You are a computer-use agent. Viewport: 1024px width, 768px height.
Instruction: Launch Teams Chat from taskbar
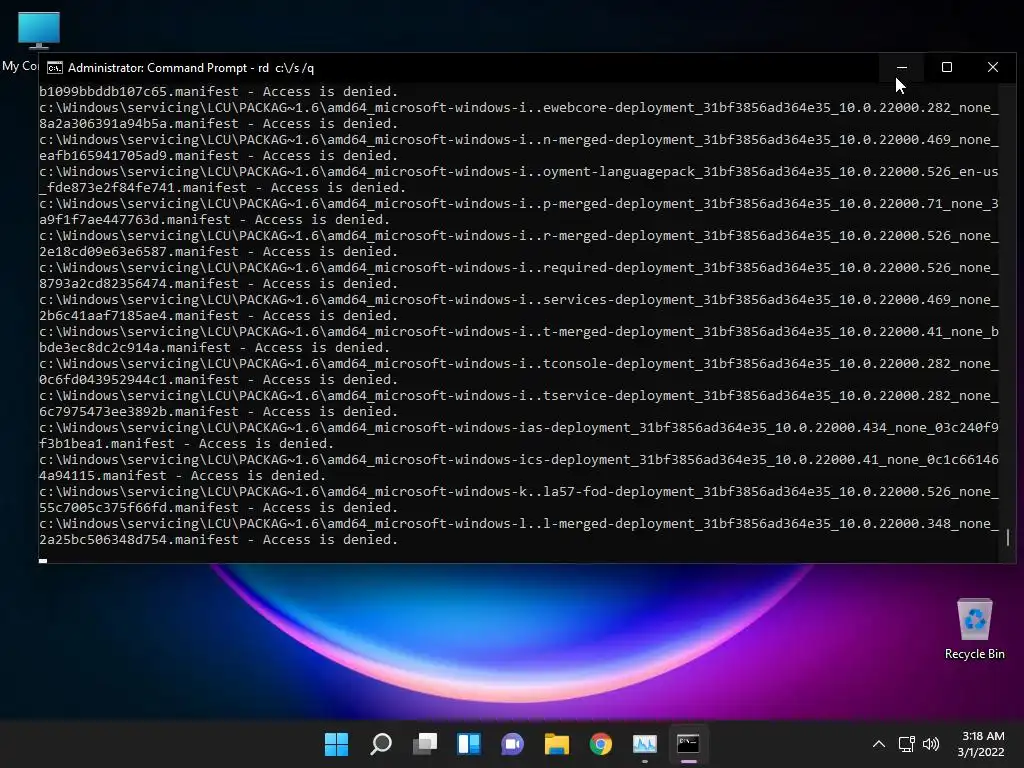(x=513, y=744)
